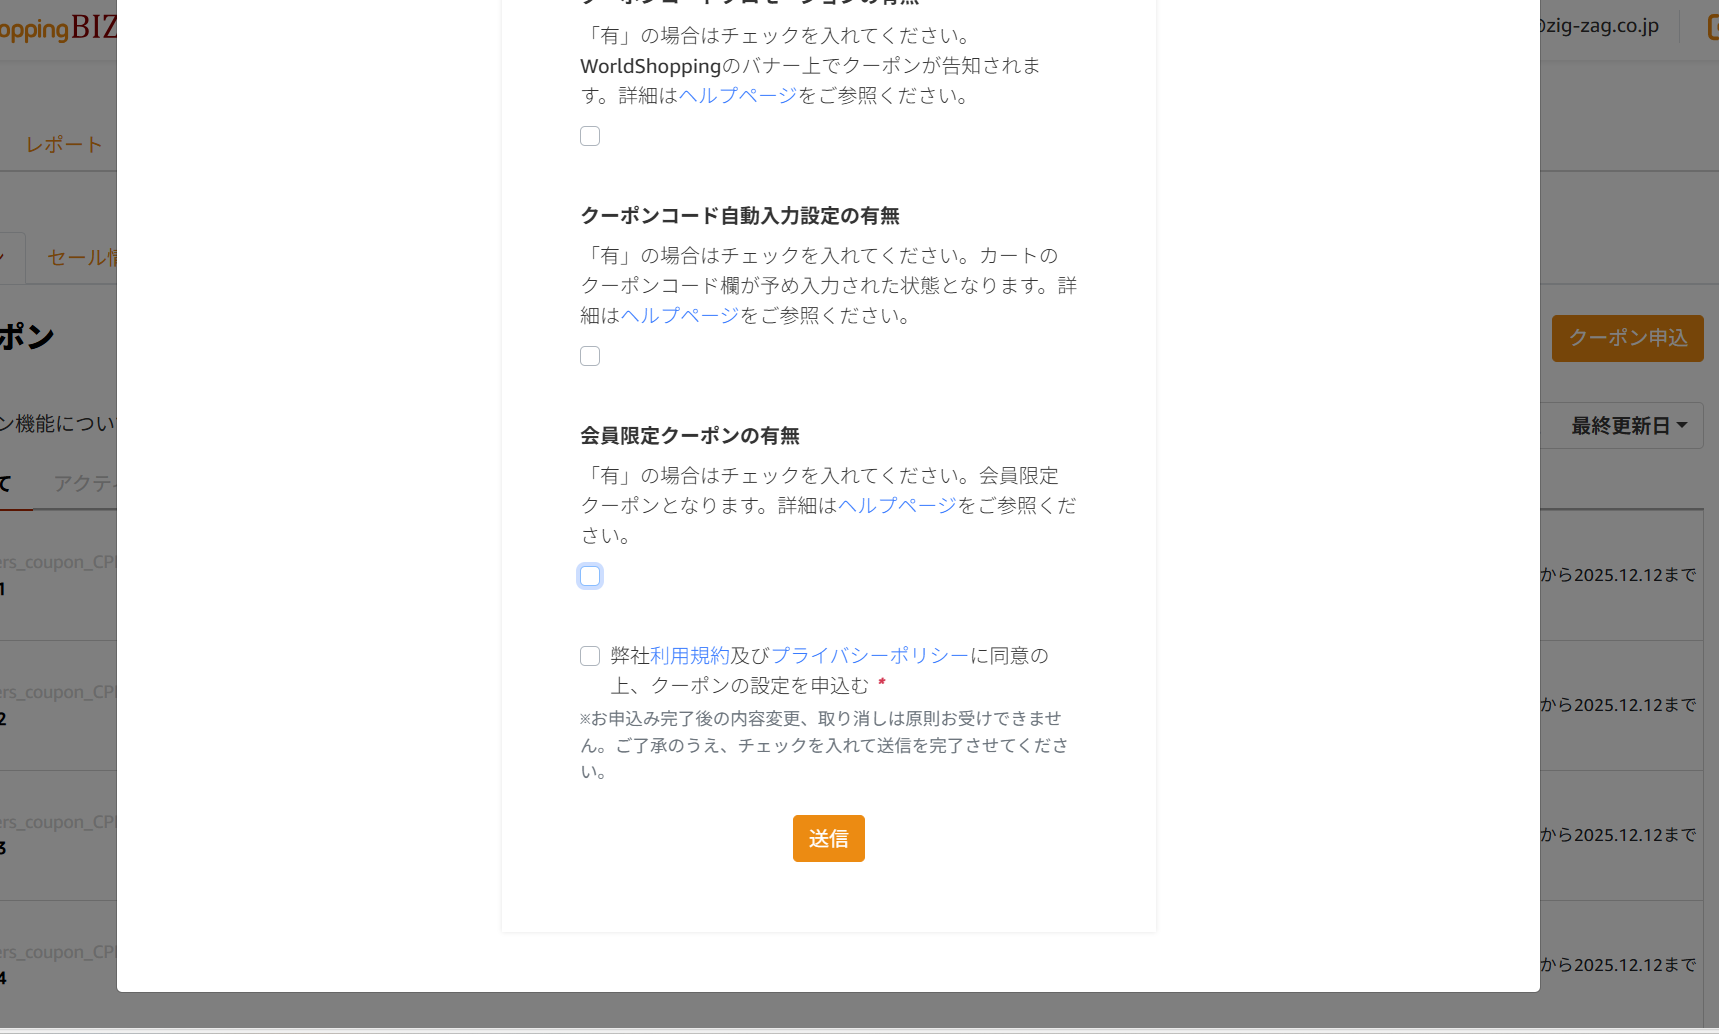The width and height of the screenshot is (1719, 1034).
Task: Check the terms agreement checkbox for 利用規約
Action: [590, 656]
